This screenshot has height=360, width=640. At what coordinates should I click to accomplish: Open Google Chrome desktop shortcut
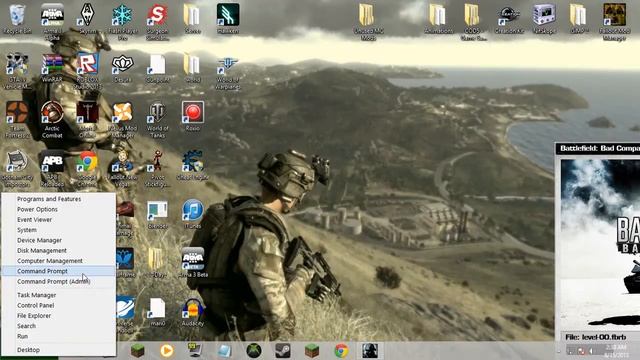[87, 168]
